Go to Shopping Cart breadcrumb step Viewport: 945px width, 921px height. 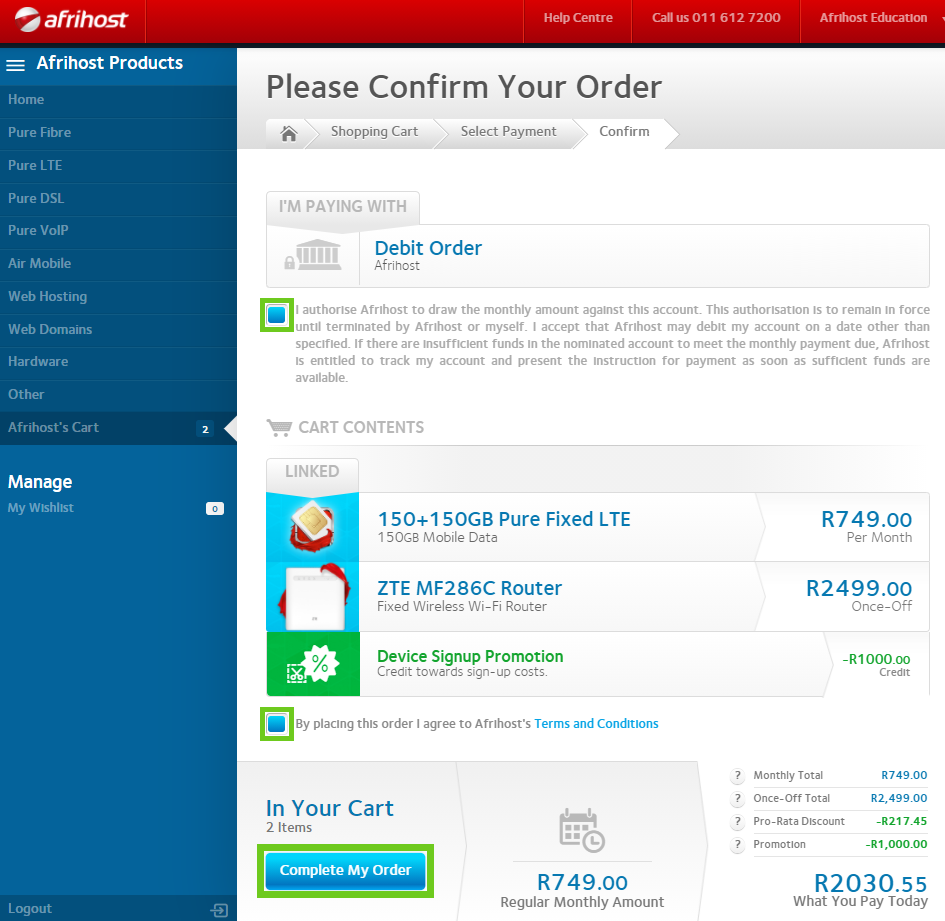(374, 132)
